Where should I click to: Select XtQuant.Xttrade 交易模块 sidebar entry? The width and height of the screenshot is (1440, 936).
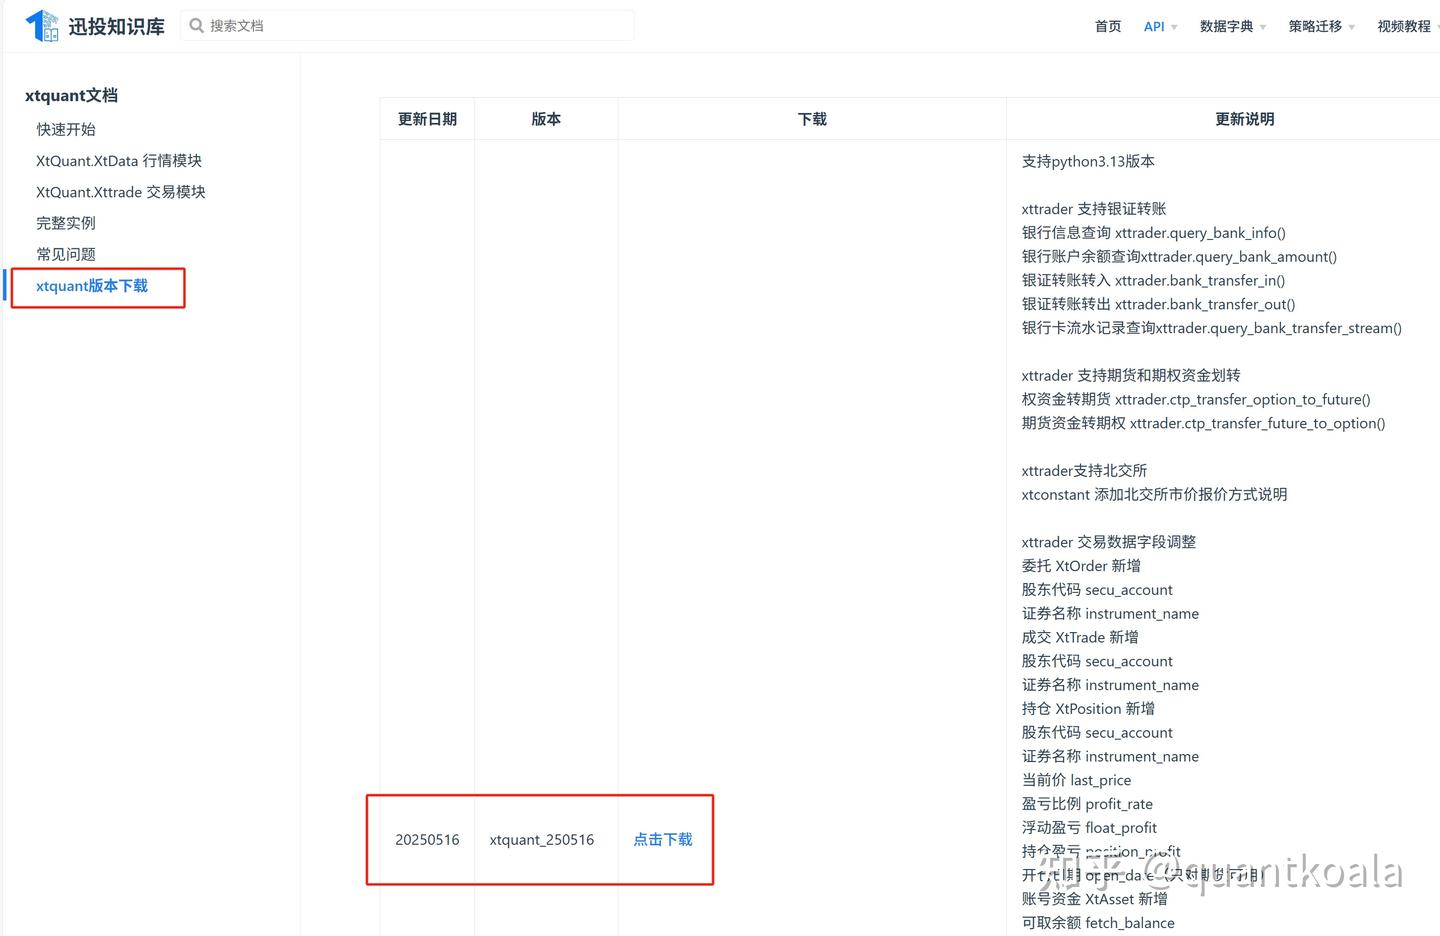121,191
